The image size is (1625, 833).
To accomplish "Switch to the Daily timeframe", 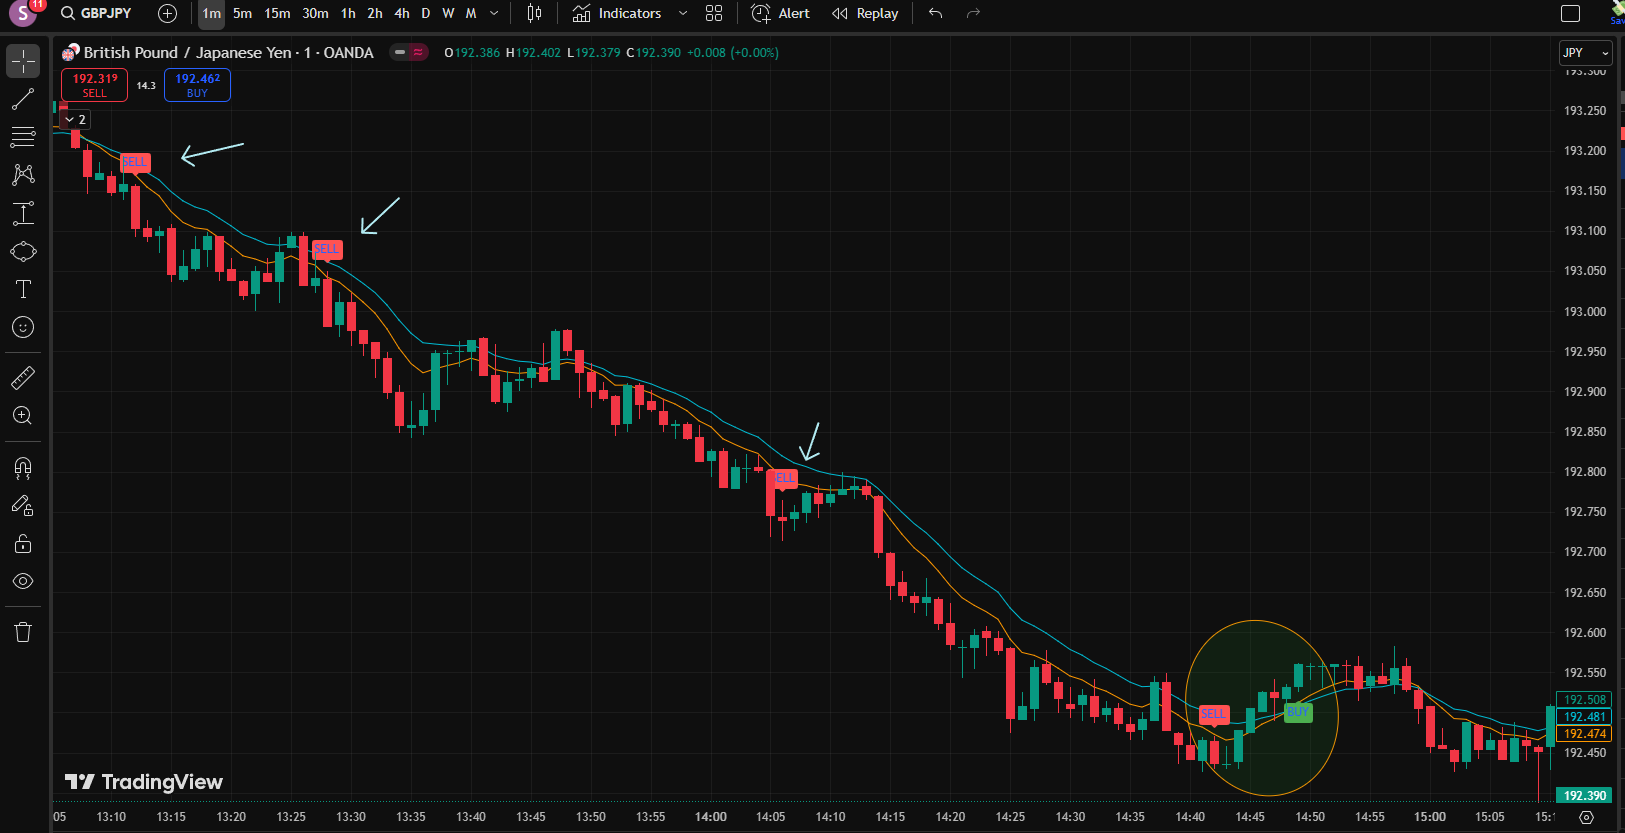I will pos(426,13).
